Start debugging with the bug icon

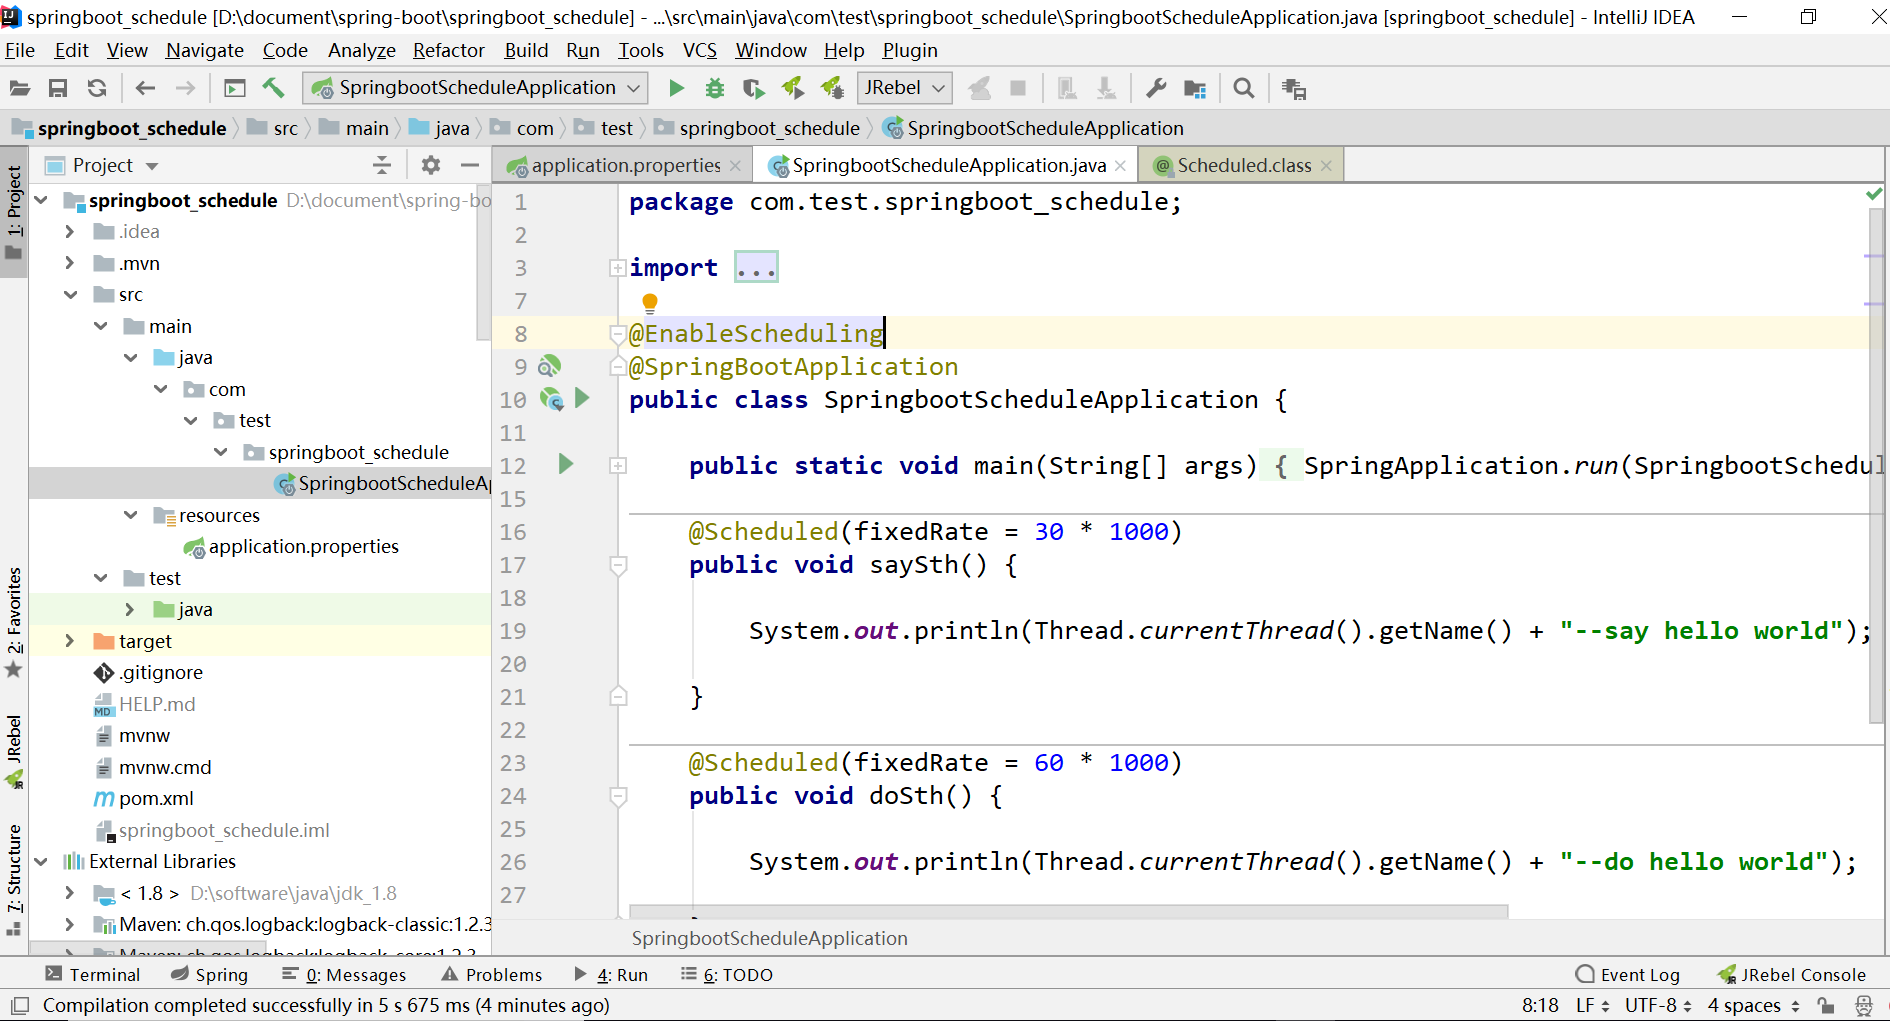pos(714,89)
